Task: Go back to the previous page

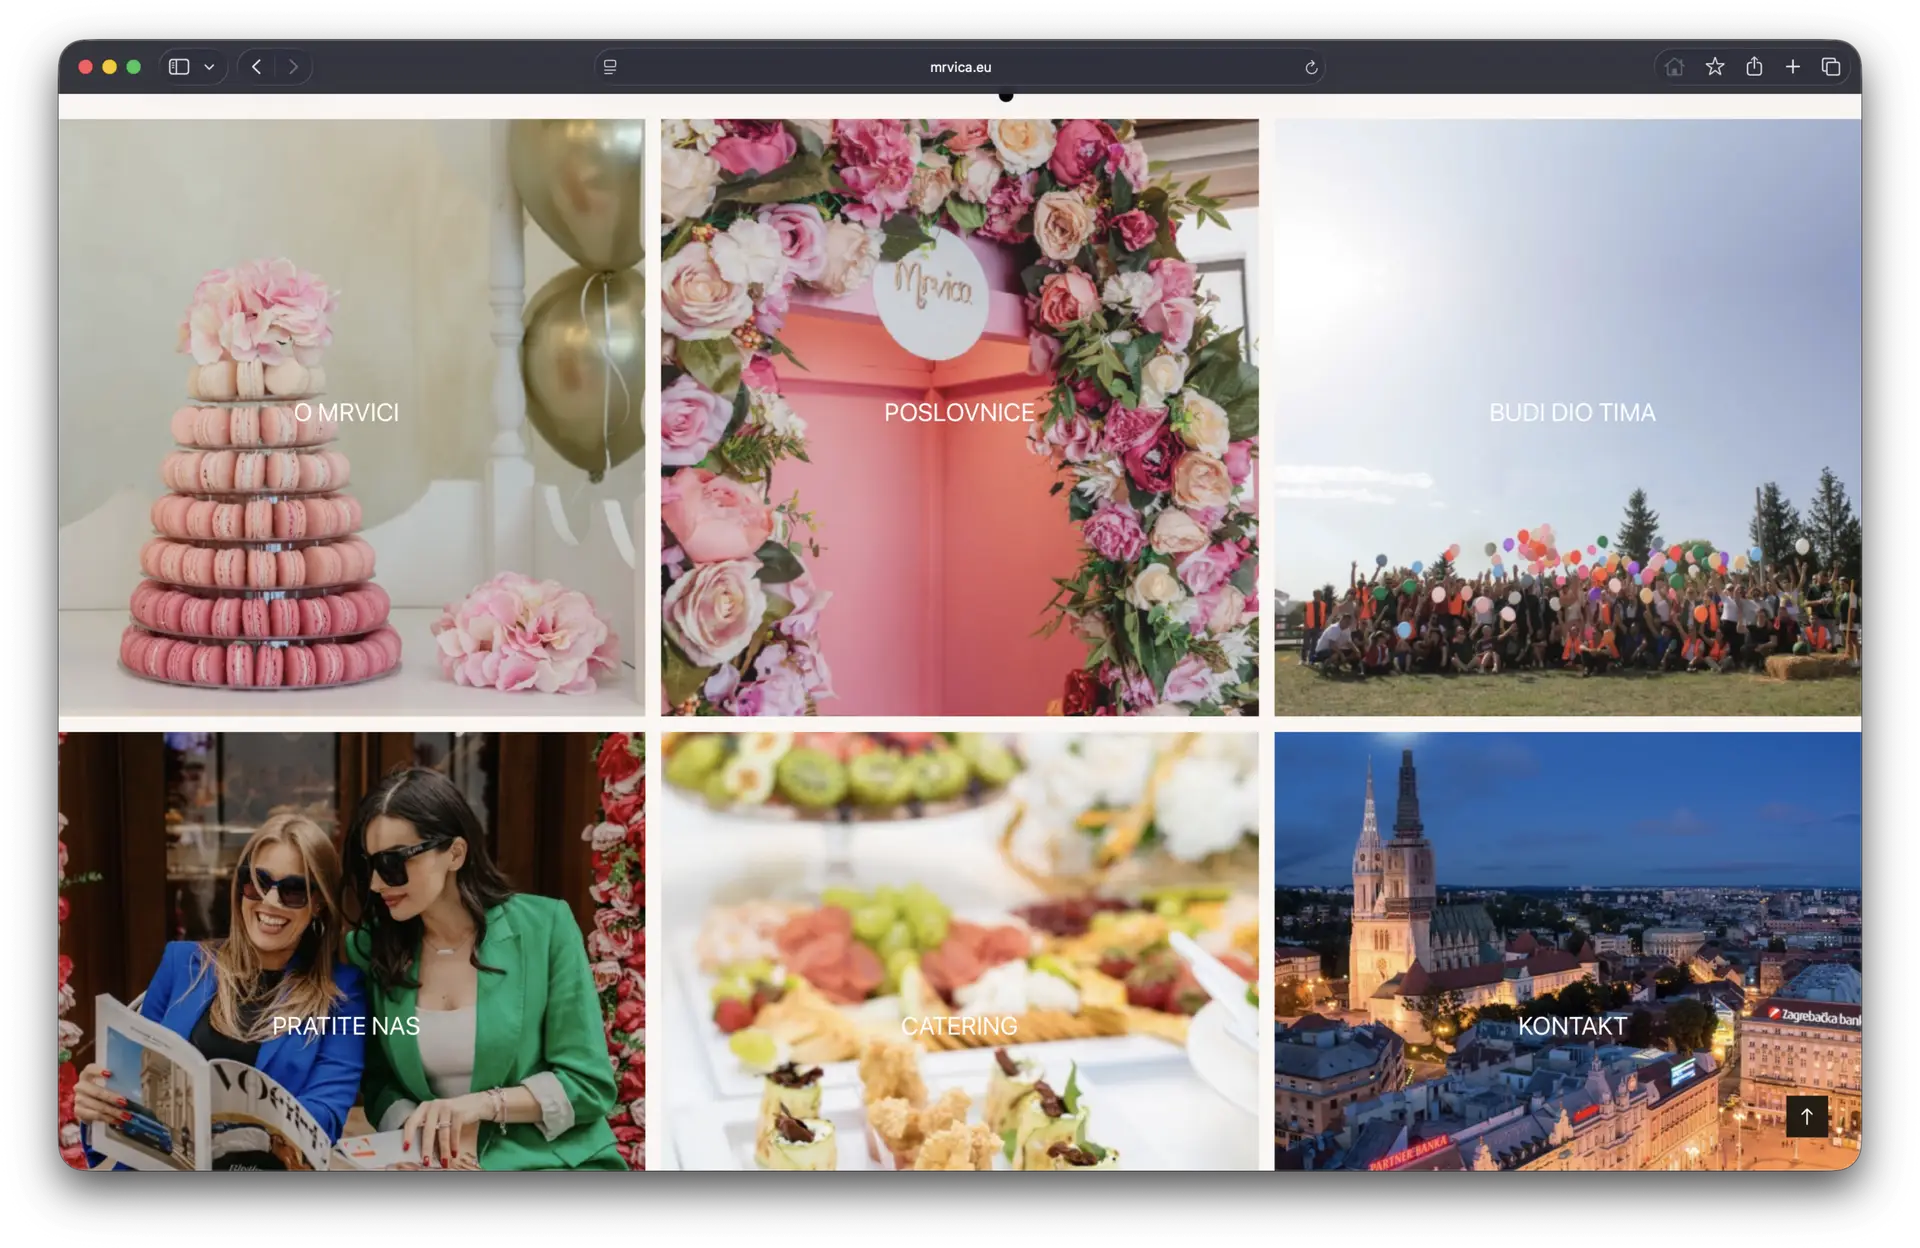Action: pyautogui.click(x=257, y=67)
